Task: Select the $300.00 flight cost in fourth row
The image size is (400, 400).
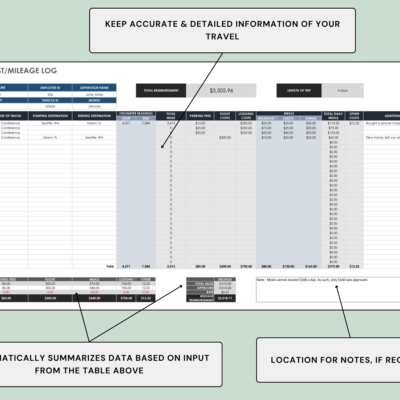Action: (x=225, y=138)
